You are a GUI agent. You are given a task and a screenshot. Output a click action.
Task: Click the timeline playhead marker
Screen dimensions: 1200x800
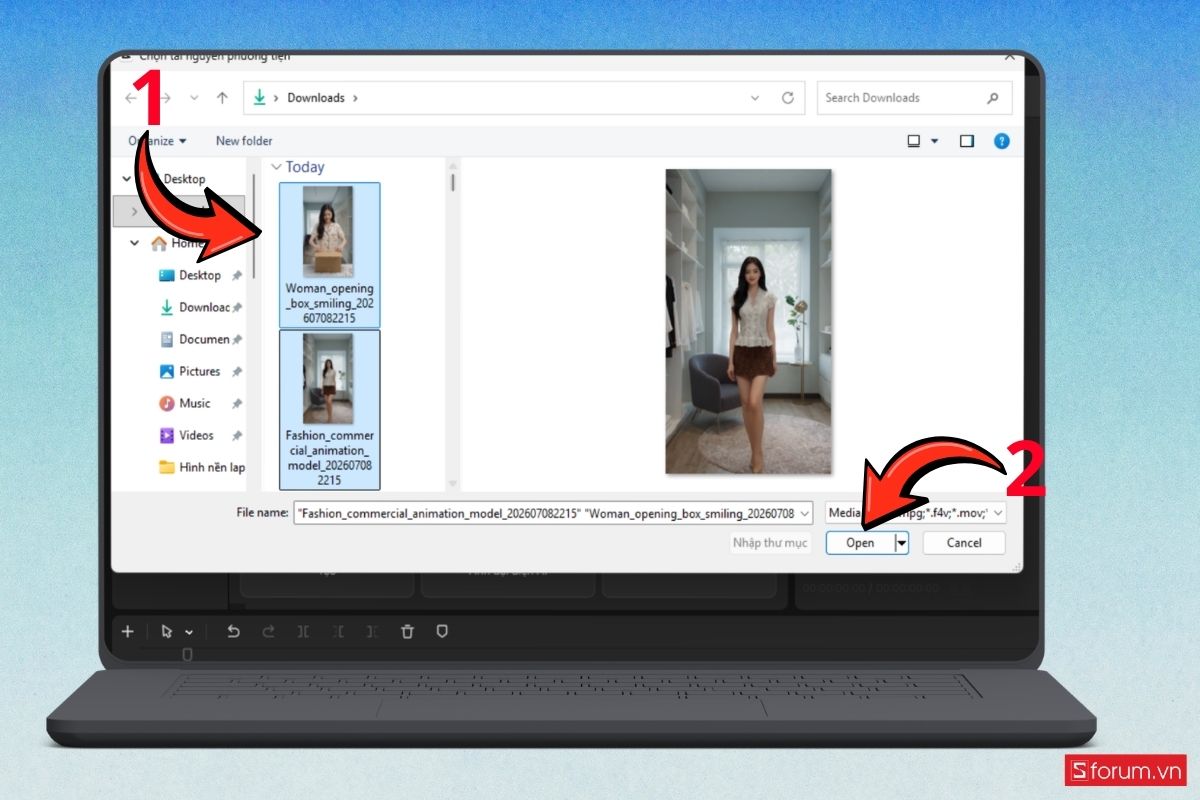coord(187,655)
